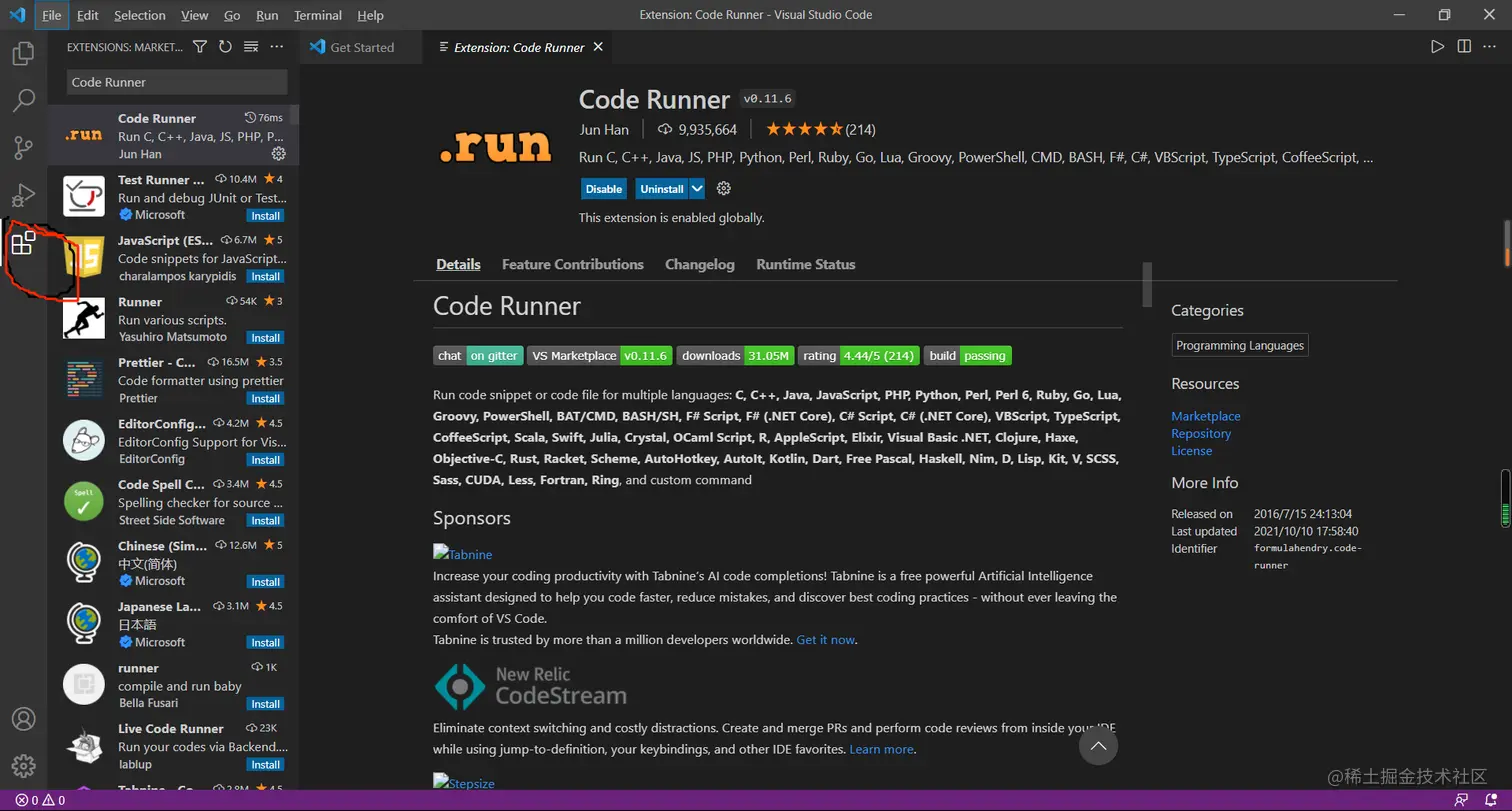Viewport: 1512px width, 811px height.
Task: Open the gear for Code Runner list item
Action: [279, 154]
